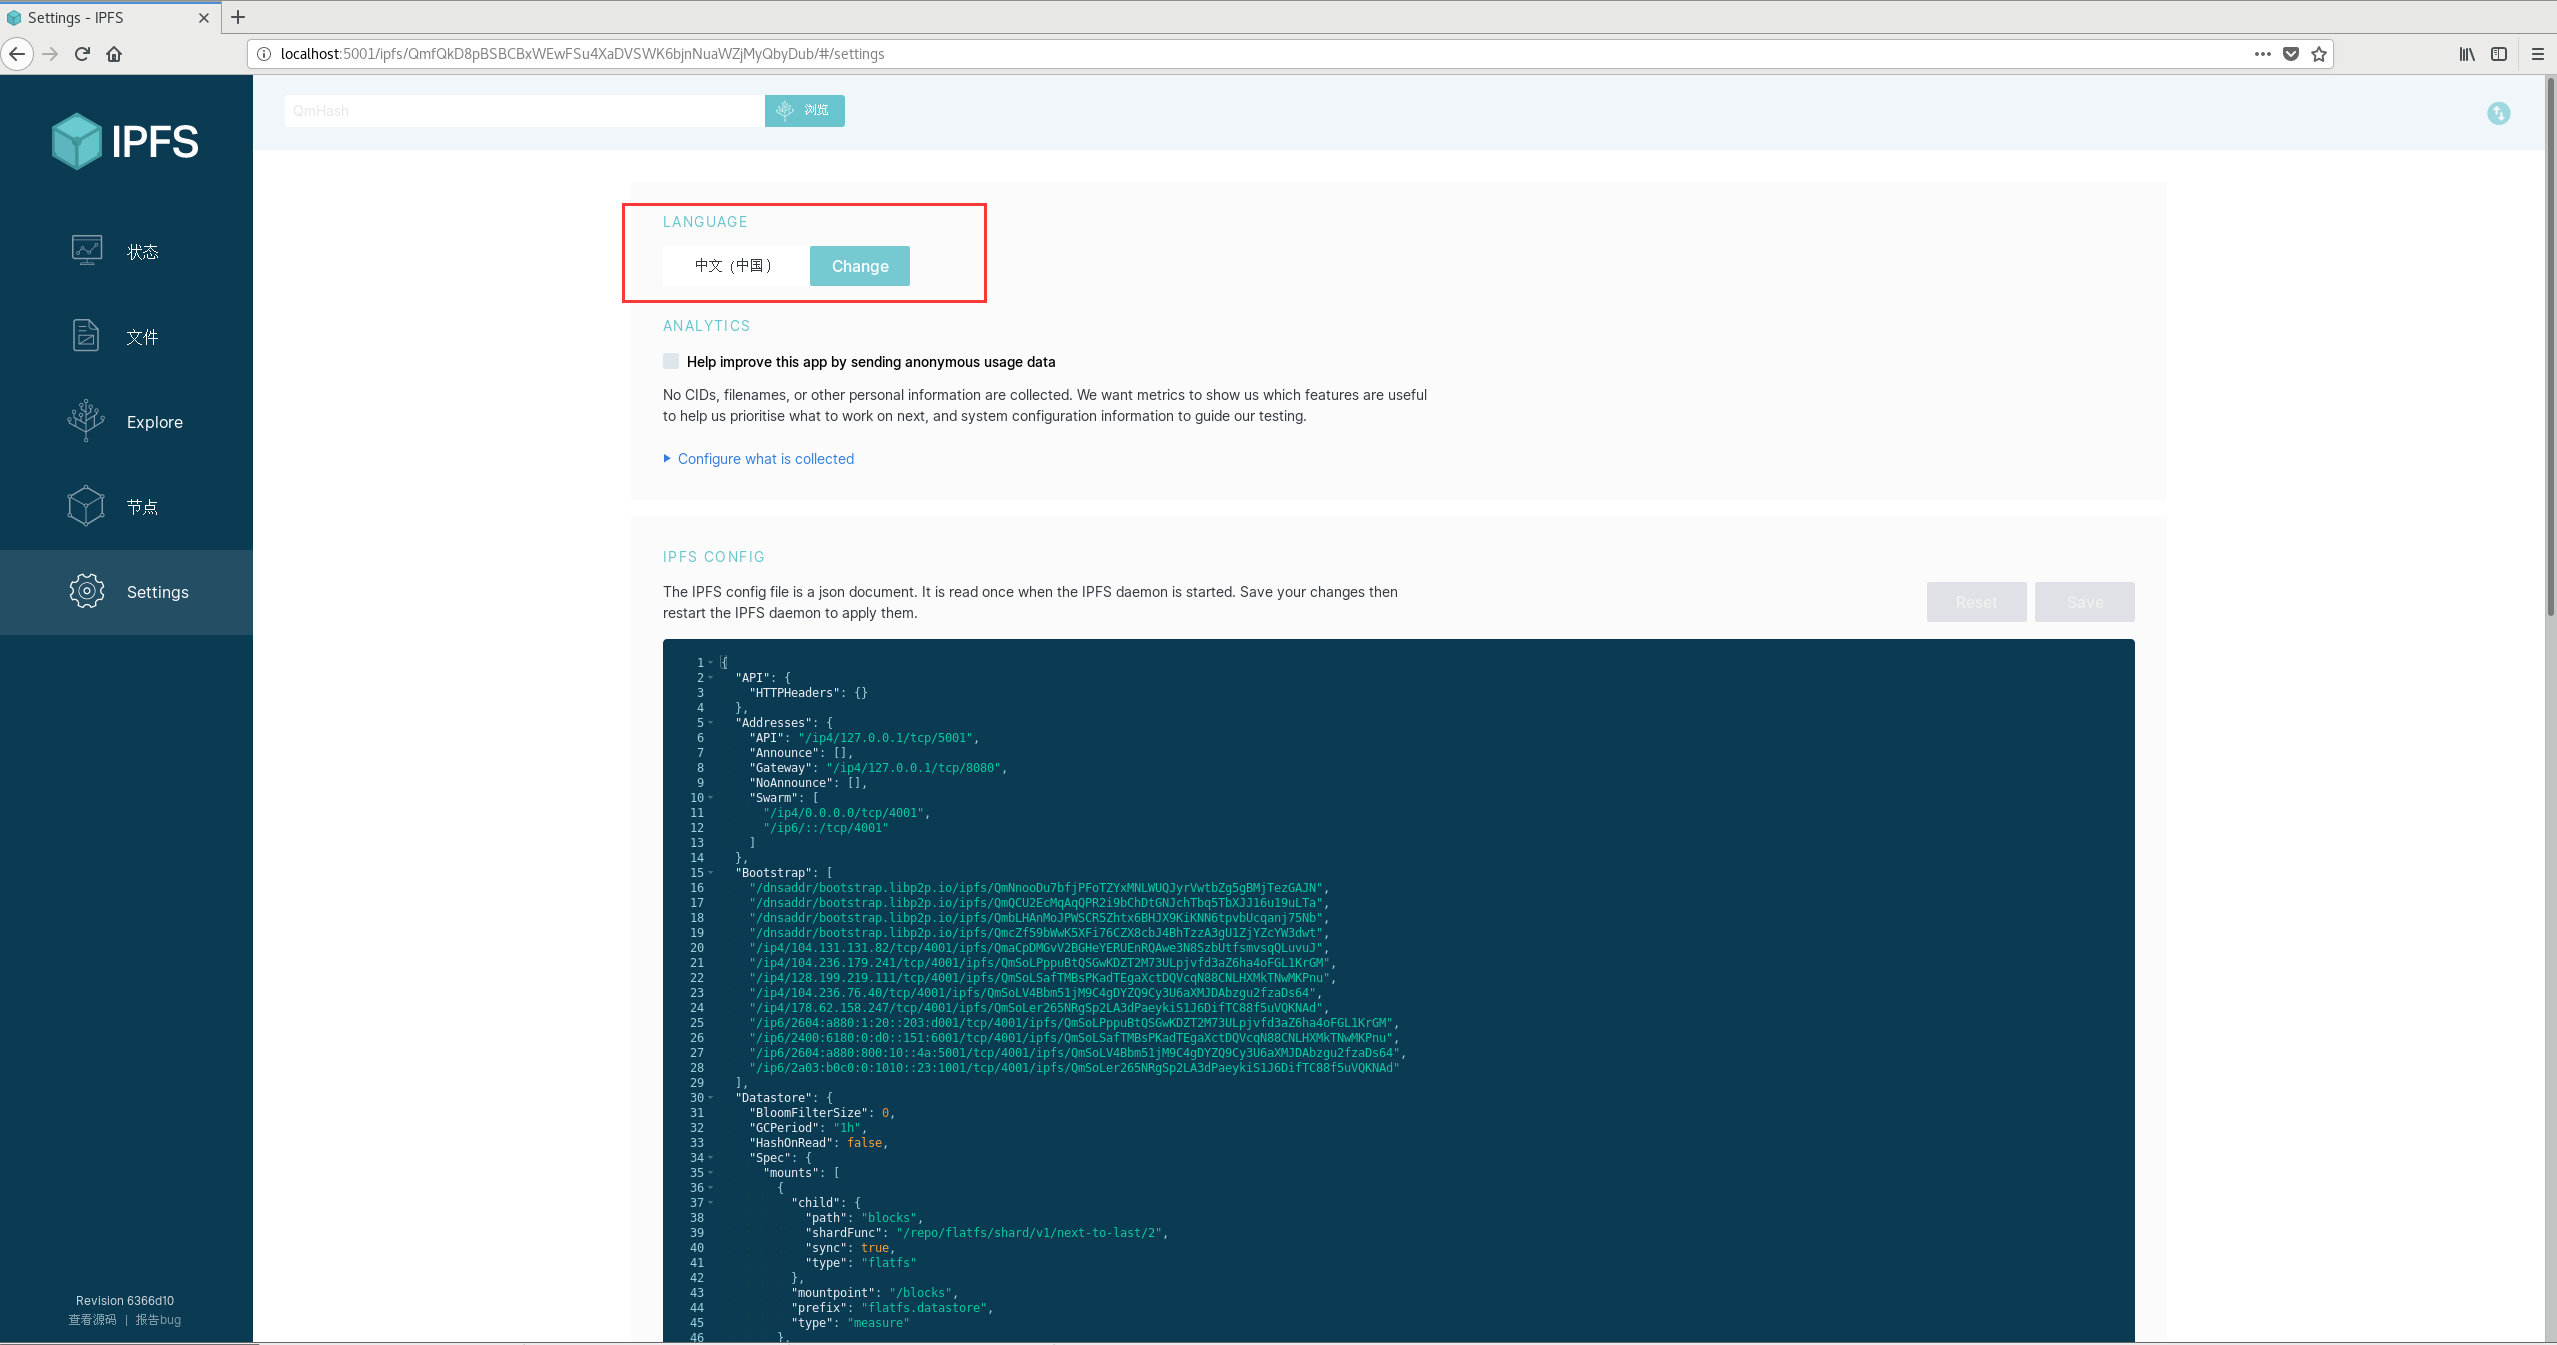This screenshot has height=1345, width=2557.
Task: Open the Firefox hamburger menu
Action: [2537, 54]
